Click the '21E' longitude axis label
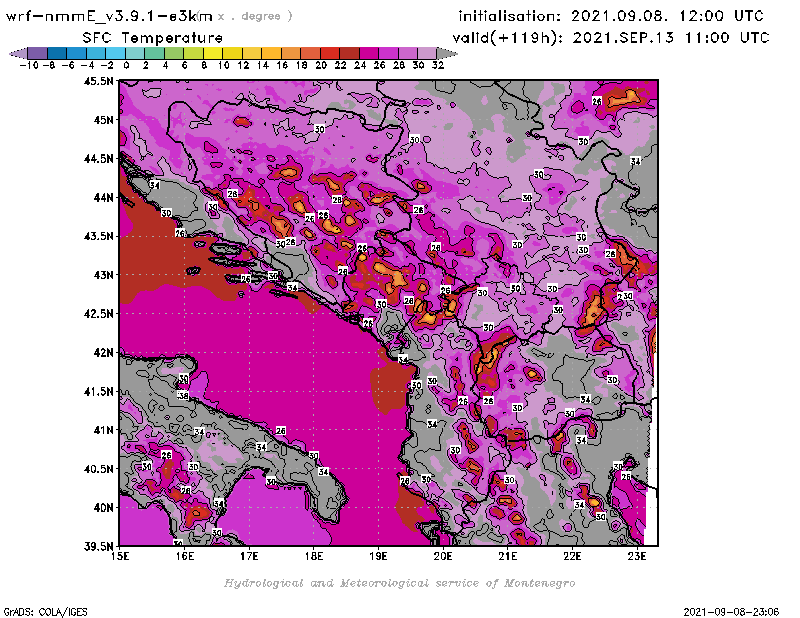This screenshot has height=618, width=800. [508, 556]
